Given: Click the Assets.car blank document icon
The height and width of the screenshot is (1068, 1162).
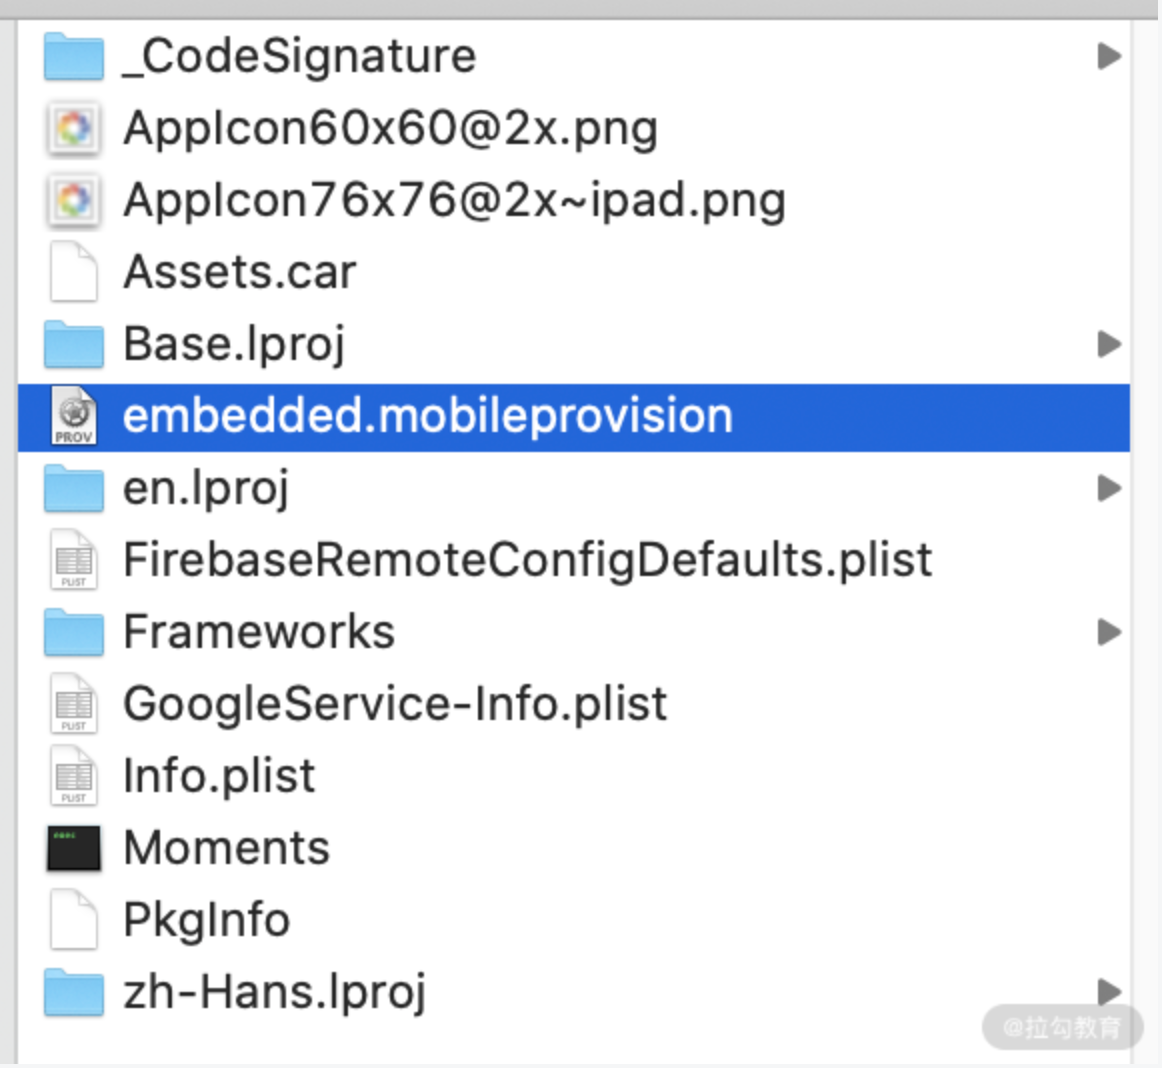Looking at the screenshot, I should tap(74, 272).
